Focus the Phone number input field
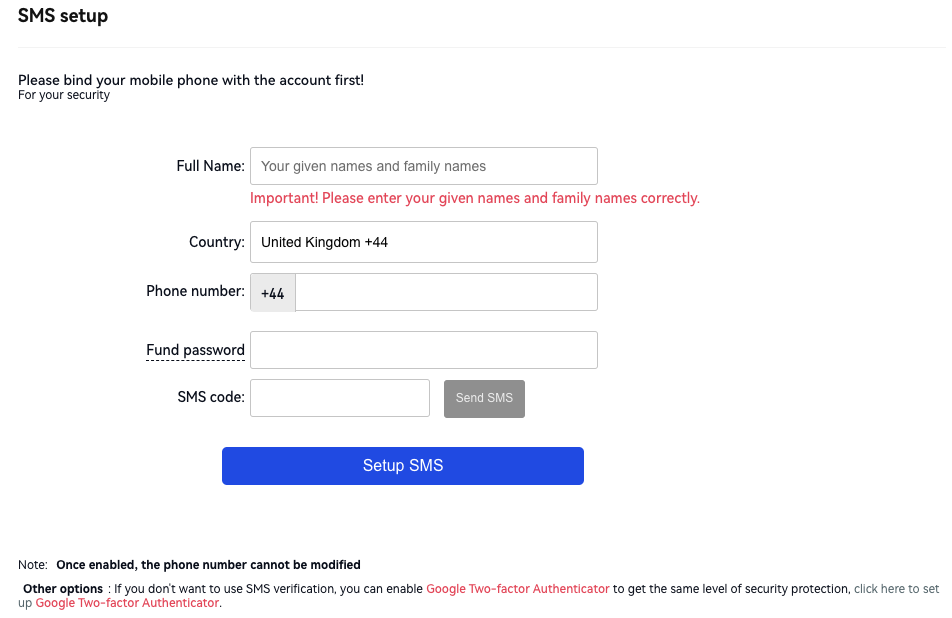 pos(446,293)
